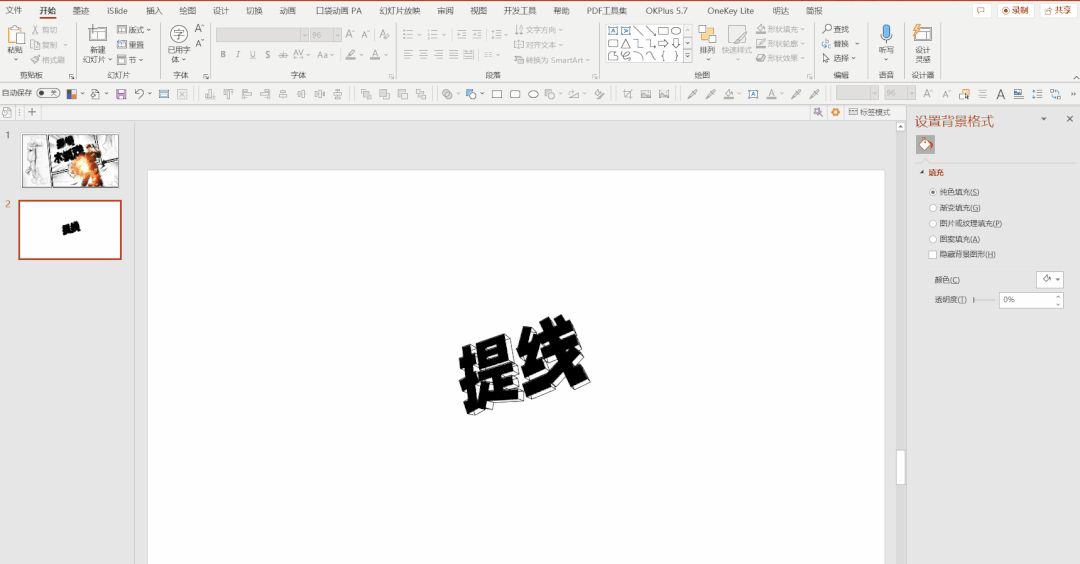The height and width of the screenshot is (564, 1080).
Task: Select slide 1 thumbnail
Action: click(70, 160)
